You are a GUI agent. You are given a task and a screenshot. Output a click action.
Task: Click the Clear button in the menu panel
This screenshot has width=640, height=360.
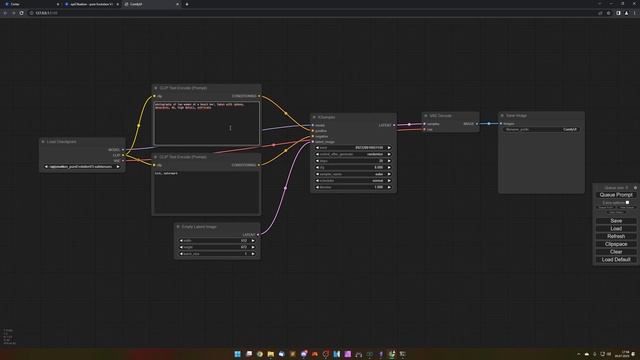tap(616, 252)
